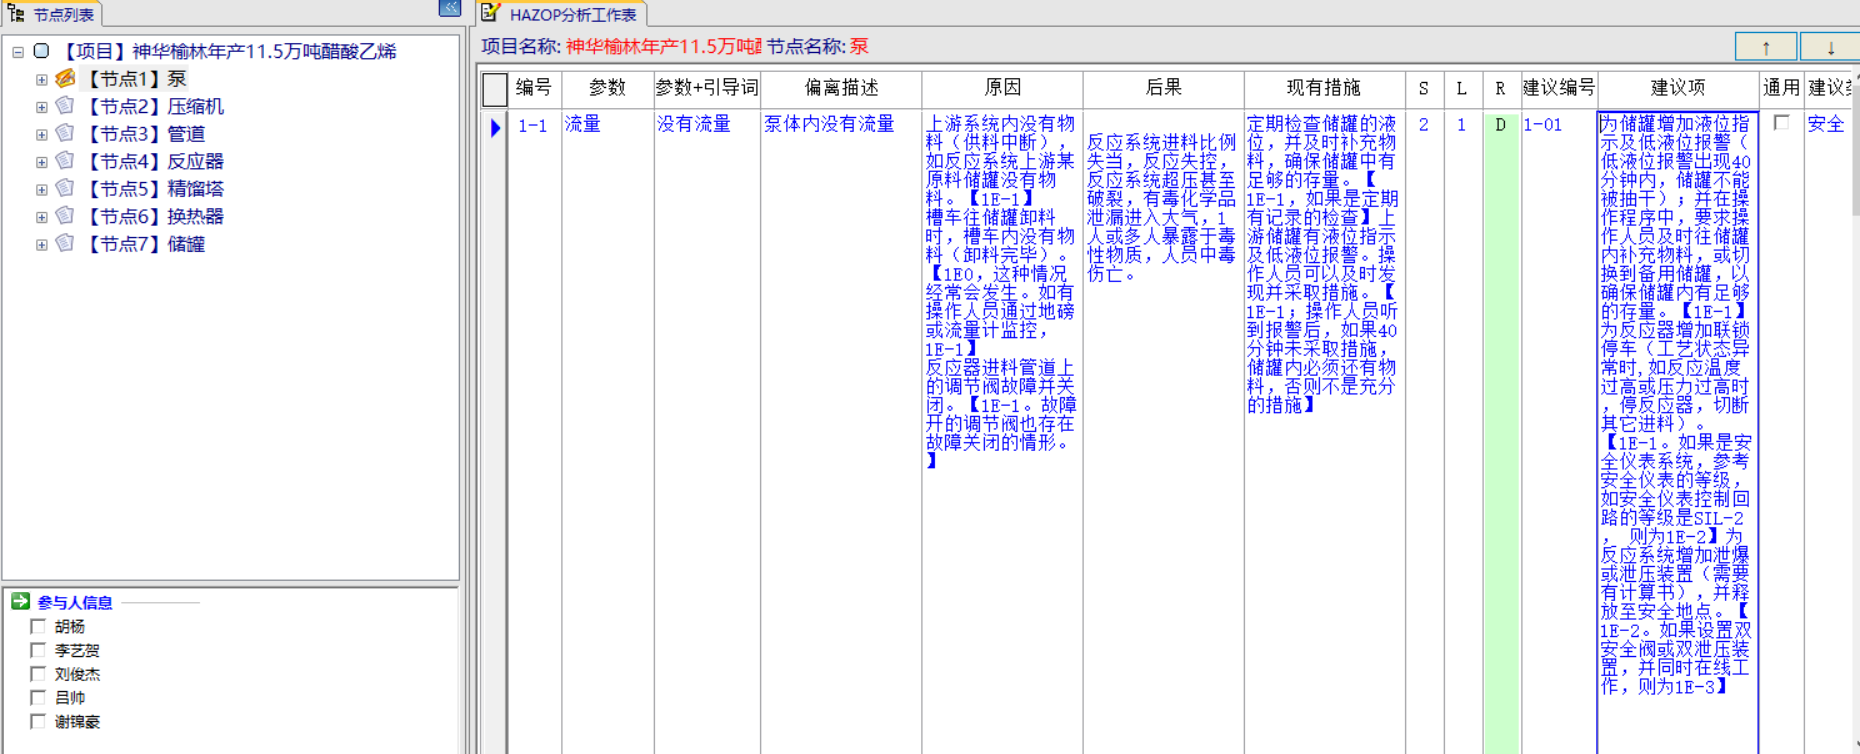Expand 节点2 压缩机 in the tree
This screenshot has width=1860, height=754.
click(x=41, y=107)
